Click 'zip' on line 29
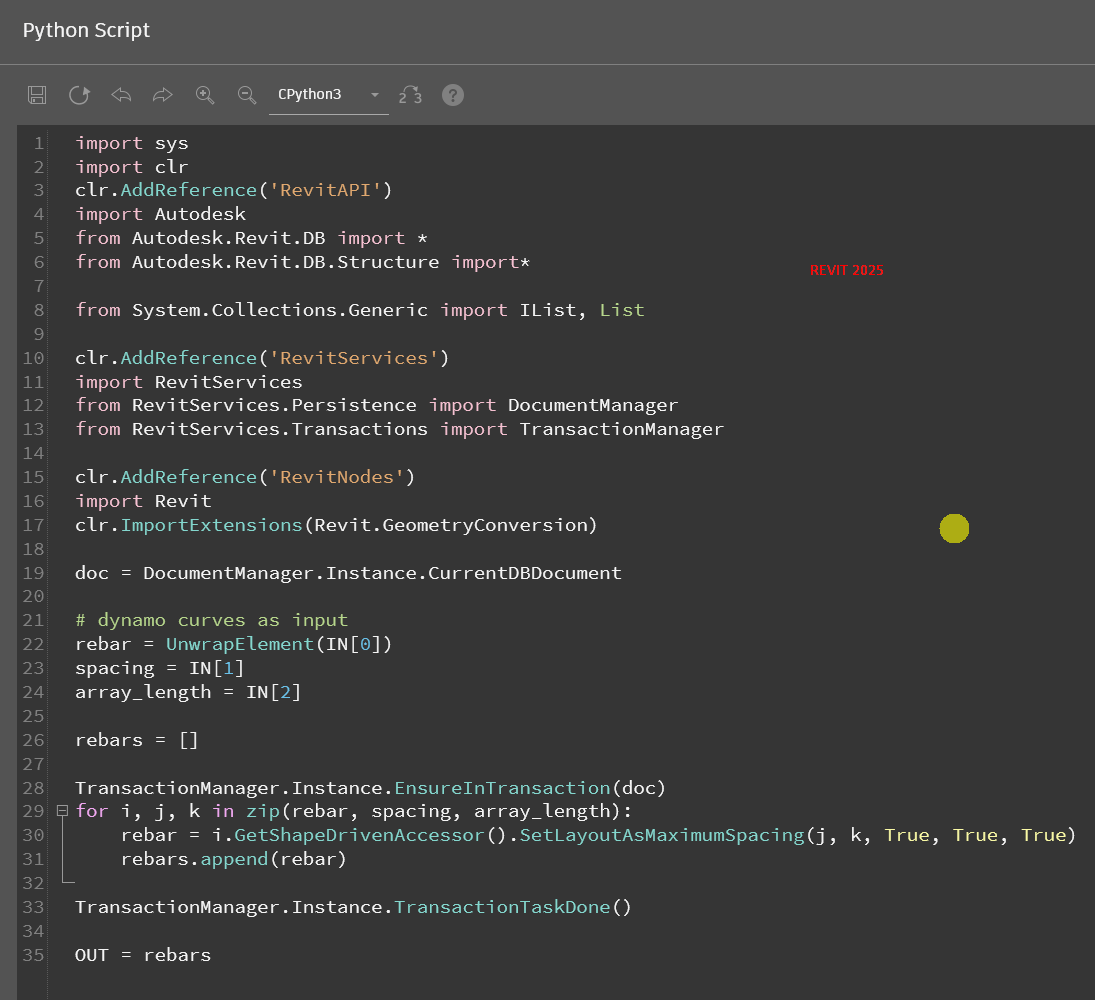Viewport: 1095px width, 1000px height. (263, 811)
